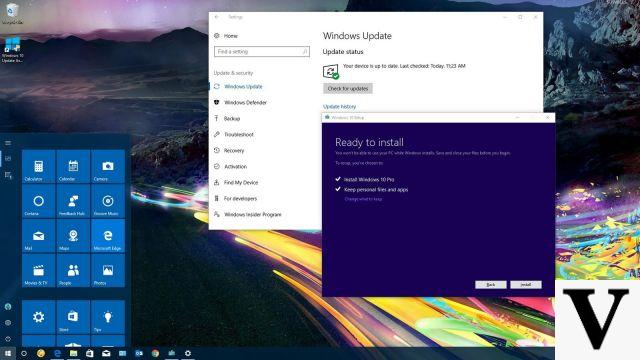Maximize the Settings window
Image resolution: width=640 pixels, height=360 pixels.
520,17
